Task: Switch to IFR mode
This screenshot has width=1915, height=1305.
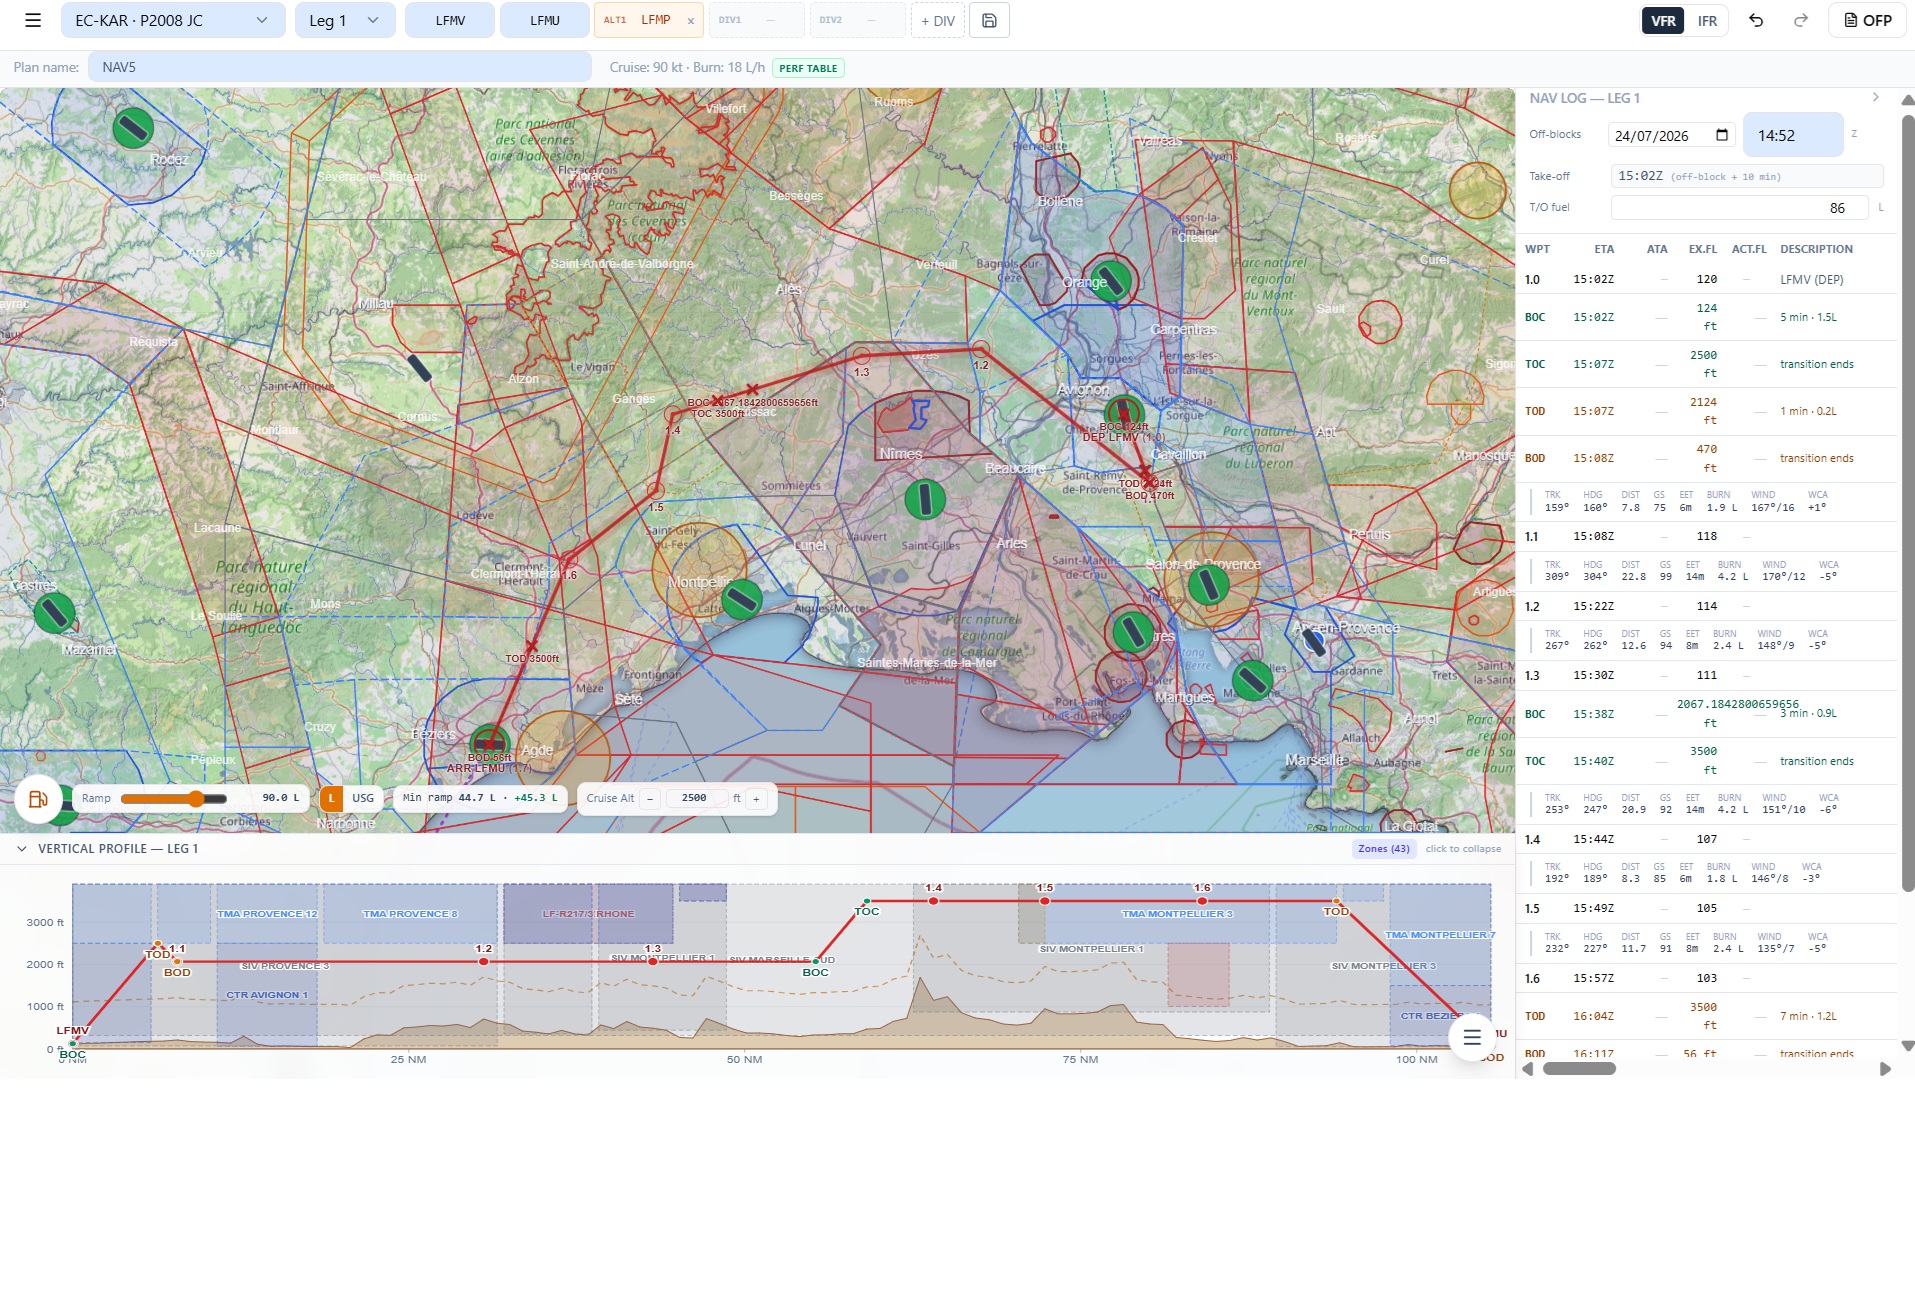Action: (1707, 20)
